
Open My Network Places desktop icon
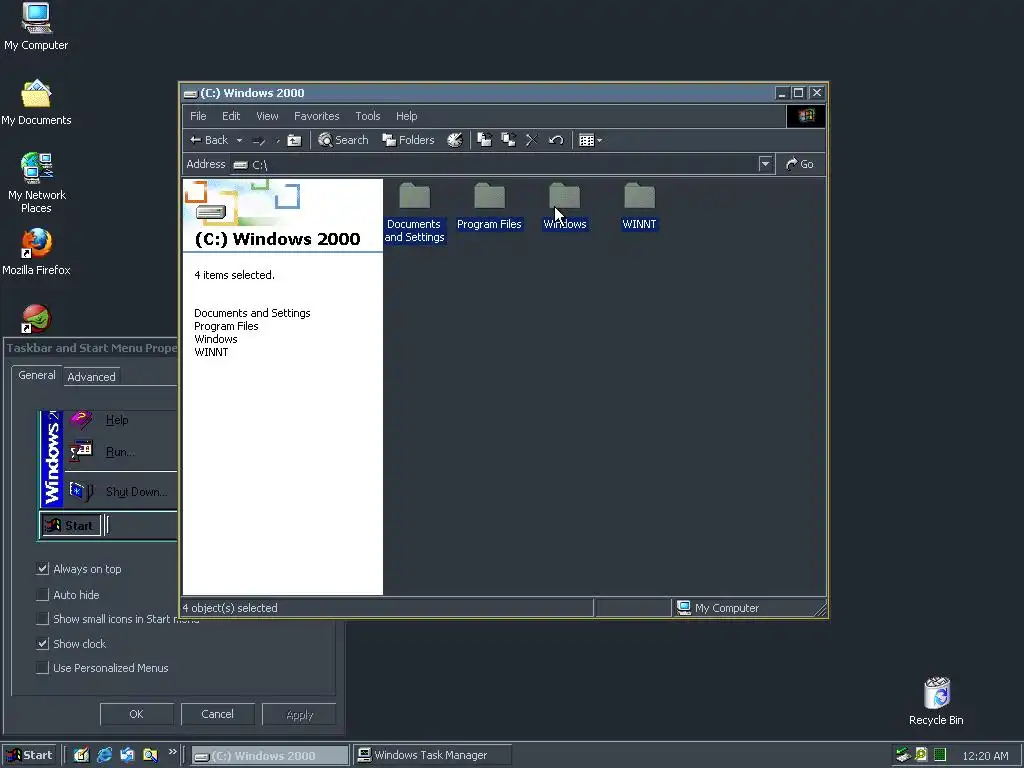[x=36, y=184]
